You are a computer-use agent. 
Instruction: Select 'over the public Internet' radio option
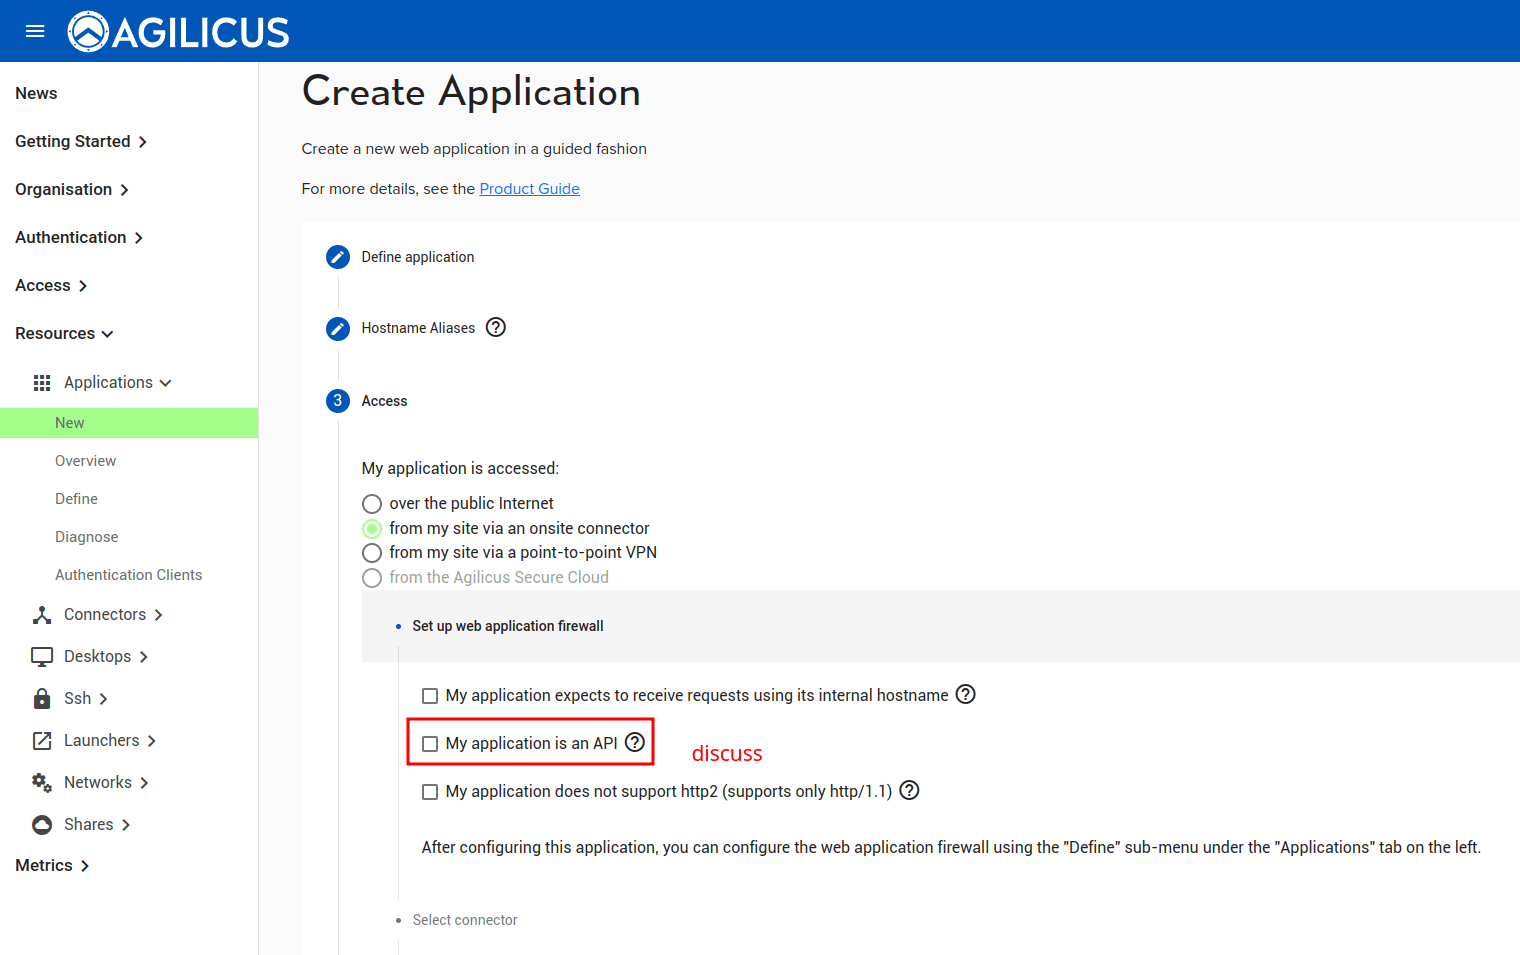(x=372, y=504)
